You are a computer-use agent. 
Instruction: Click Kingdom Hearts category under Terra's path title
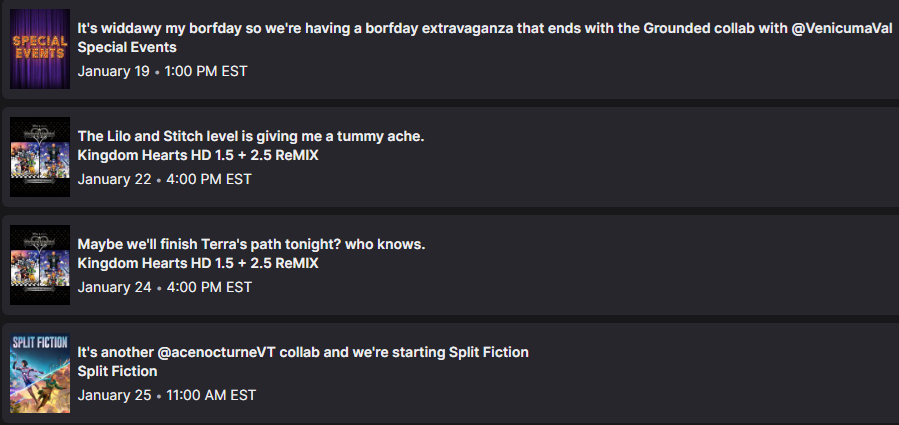198,263
